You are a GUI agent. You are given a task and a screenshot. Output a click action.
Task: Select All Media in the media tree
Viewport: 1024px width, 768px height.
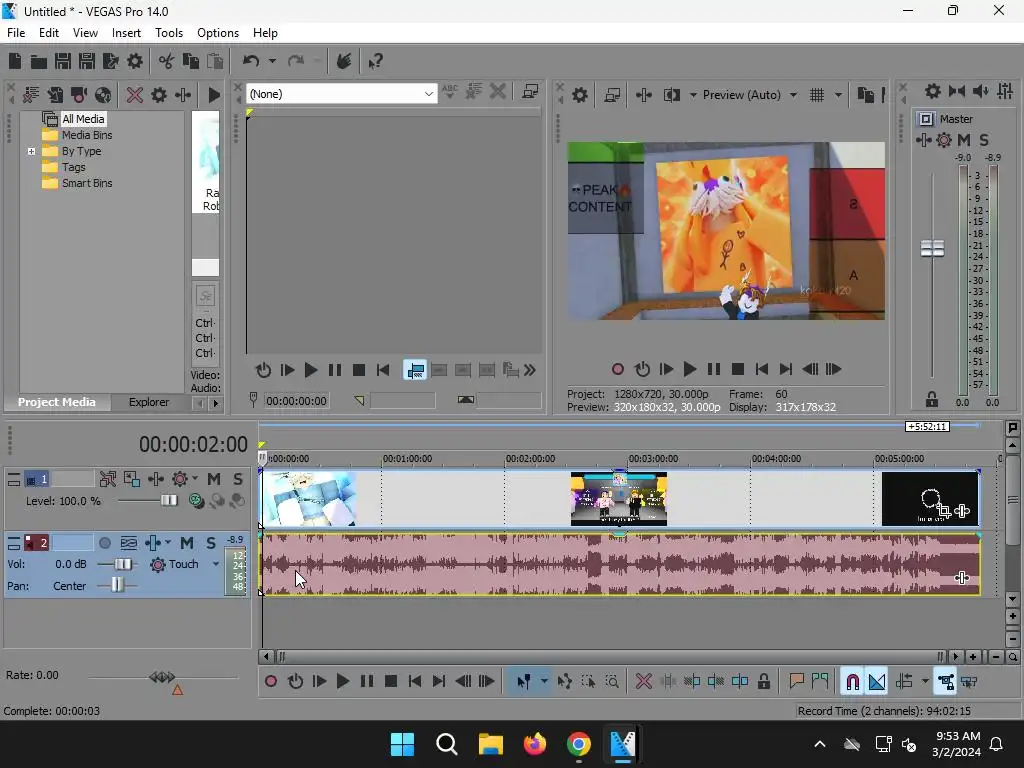point(83,119)
